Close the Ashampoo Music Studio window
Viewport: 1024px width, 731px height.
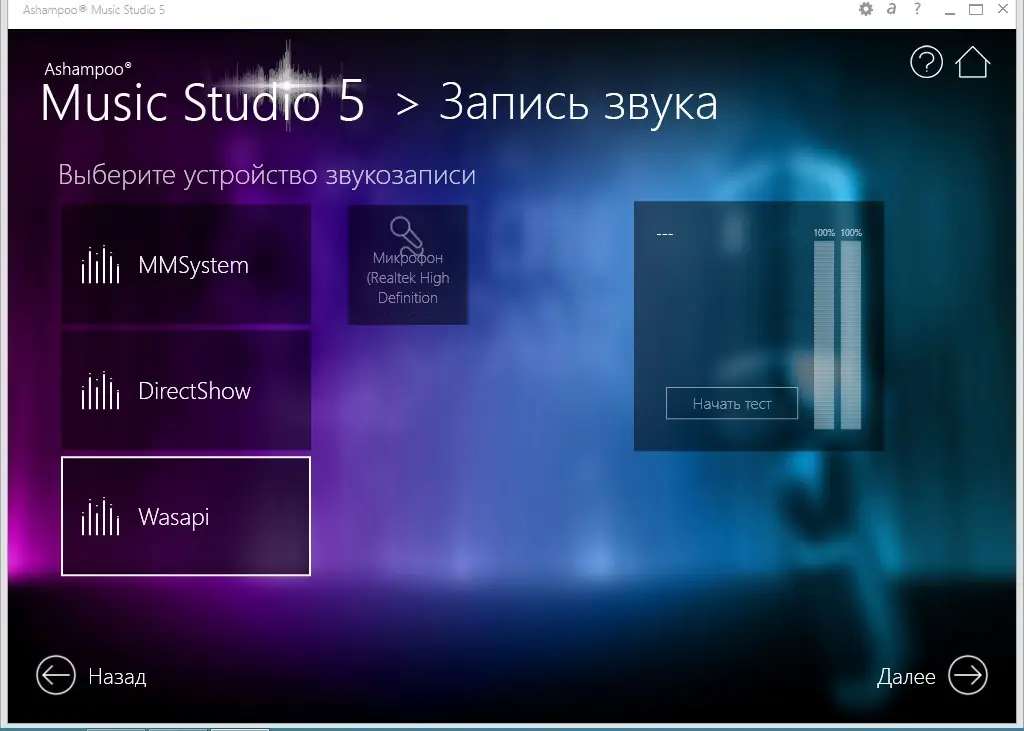(1003, 9)
